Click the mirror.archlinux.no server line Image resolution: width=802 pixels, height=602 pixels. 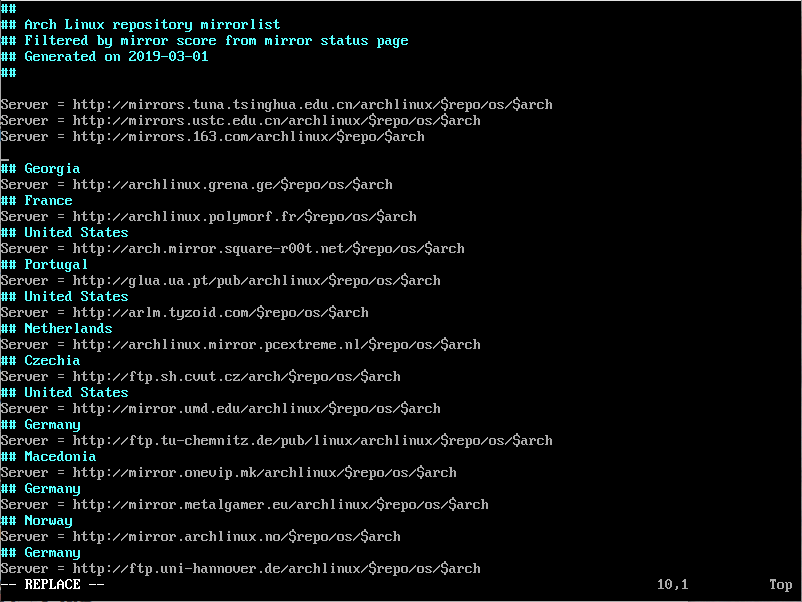pos(200,537)
